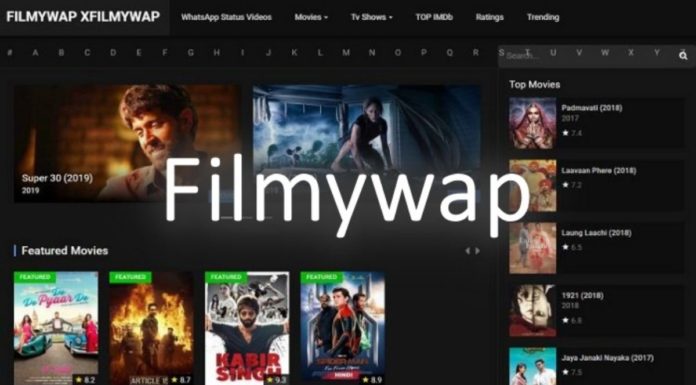This screenshot has width=696, height=385.
Task: Open the Ratings page
Action: 490,17
